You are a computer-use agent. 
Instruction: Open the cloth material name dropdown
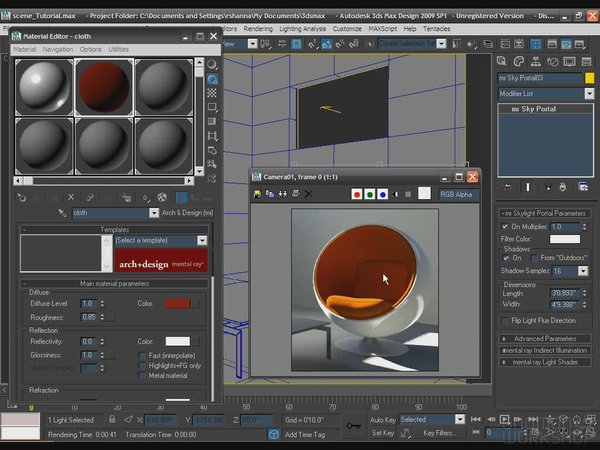pyautogui.click(x=154, y=213)
